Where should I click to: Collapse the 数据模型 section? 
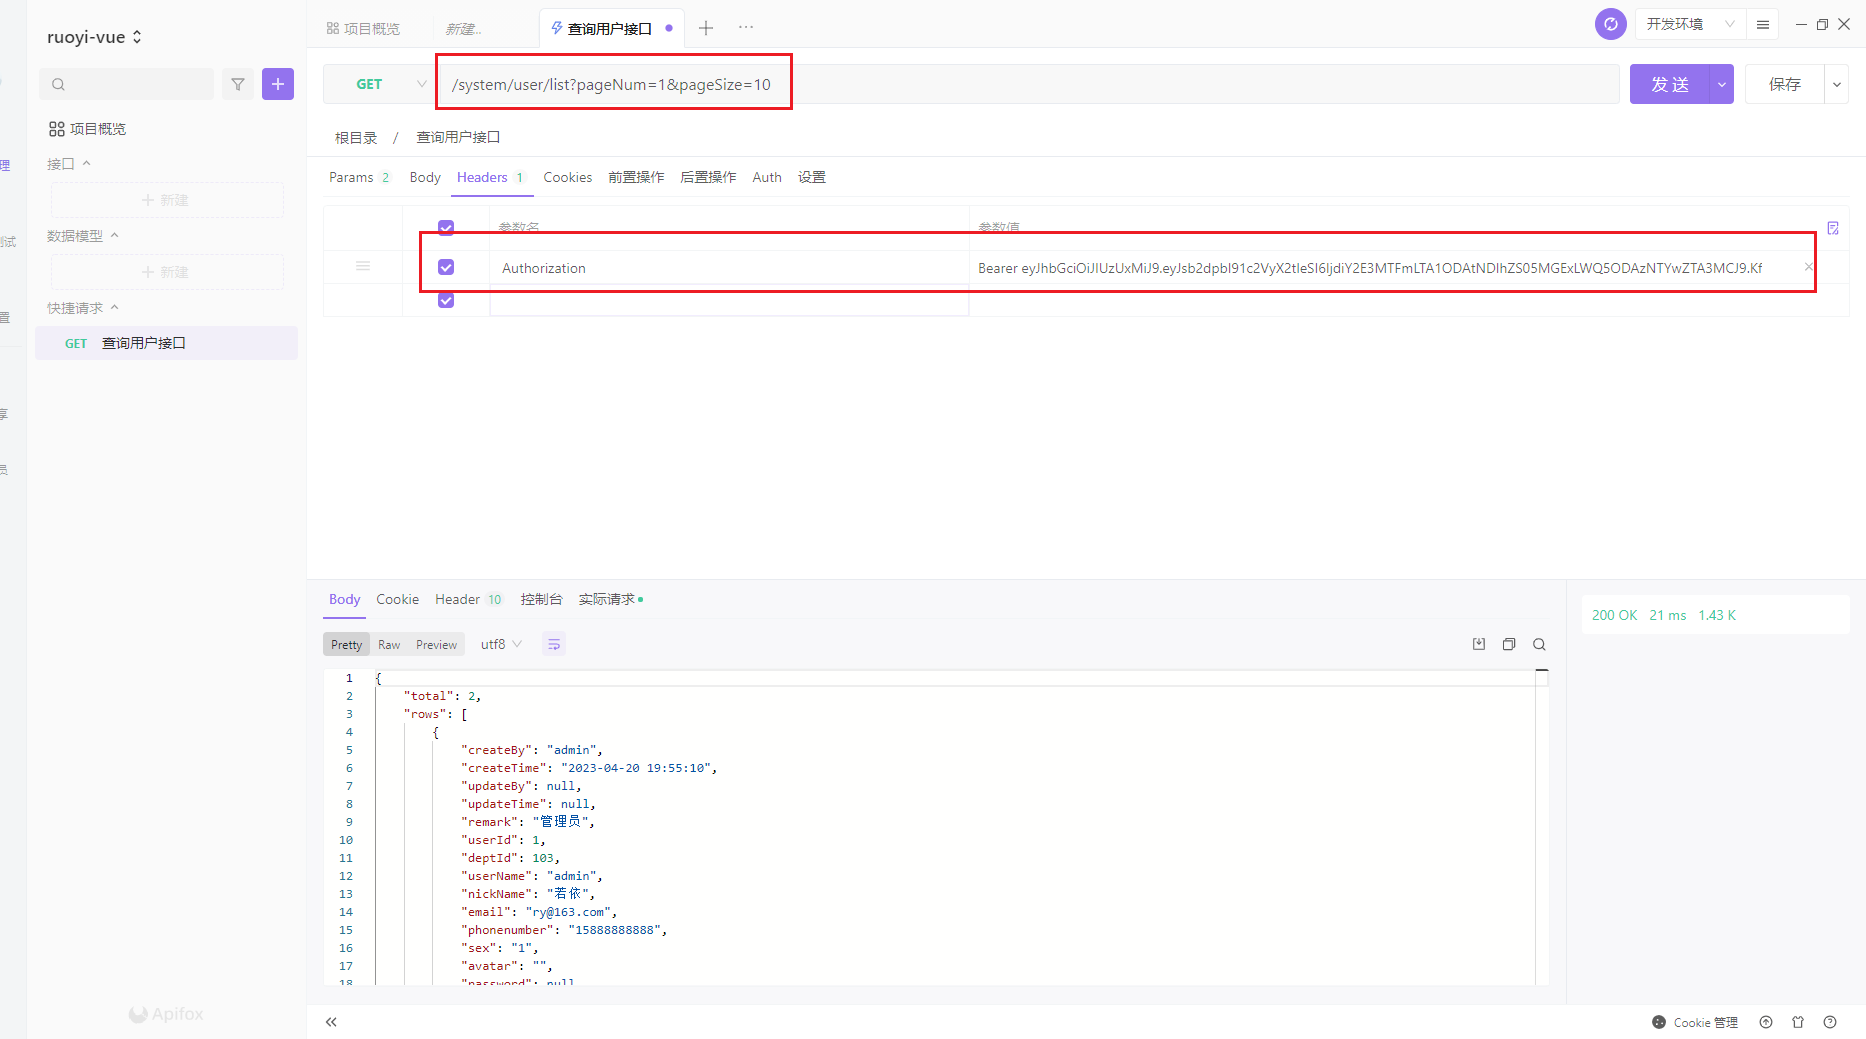click(x=83, y=236)
